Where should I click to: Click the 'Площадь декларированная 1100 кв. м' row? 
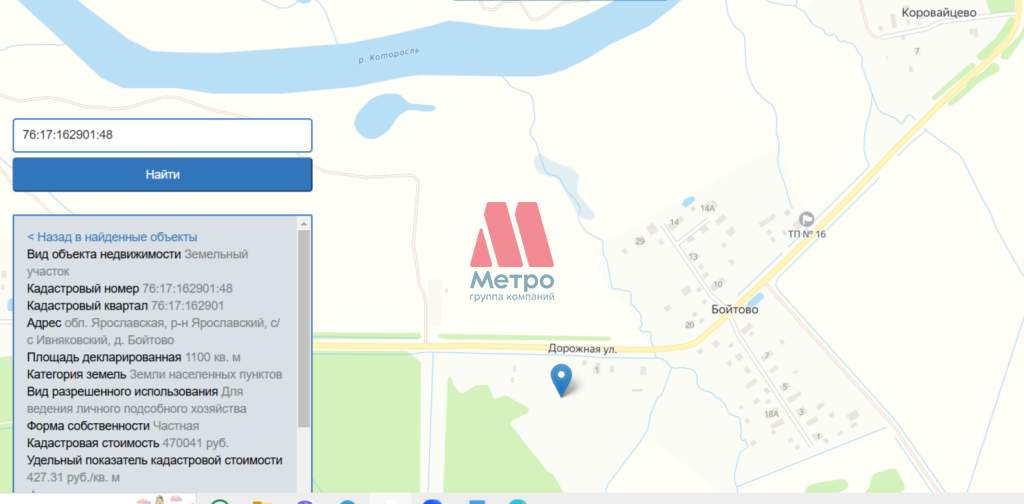pos(134,357)
